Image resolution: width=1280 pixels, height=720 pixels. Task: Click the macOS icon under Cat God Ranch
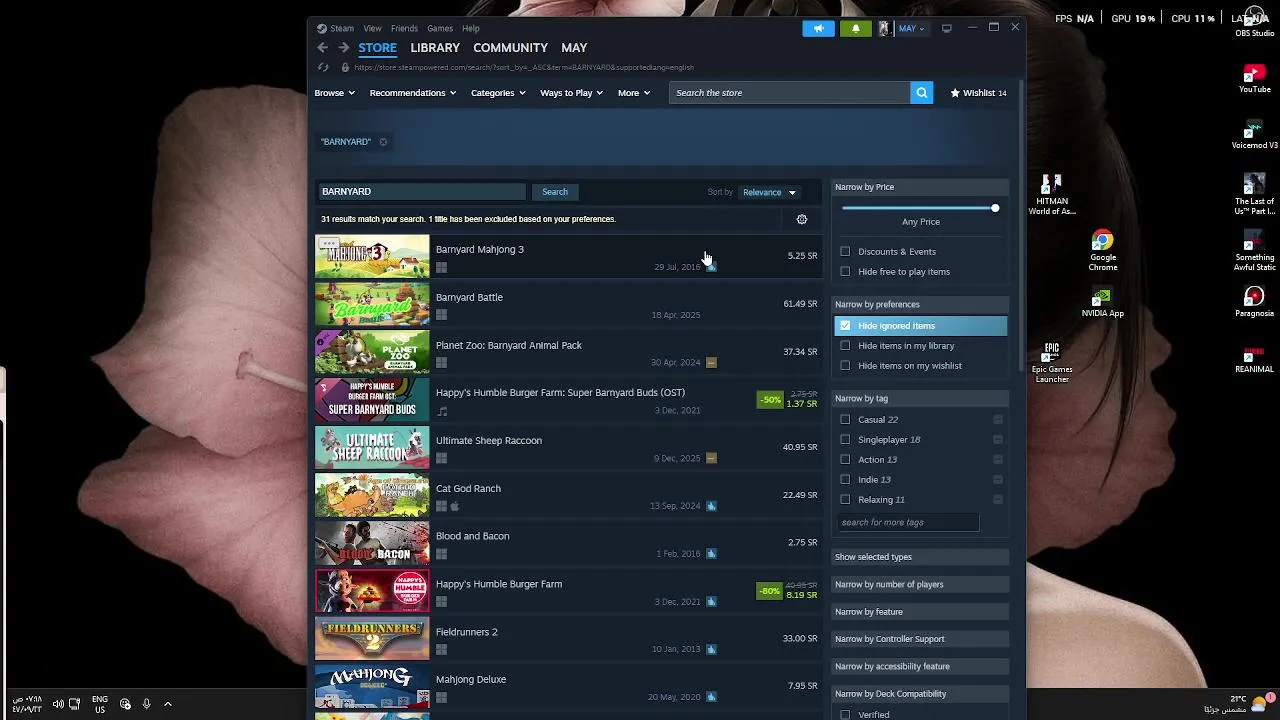[x=455, y=506]
